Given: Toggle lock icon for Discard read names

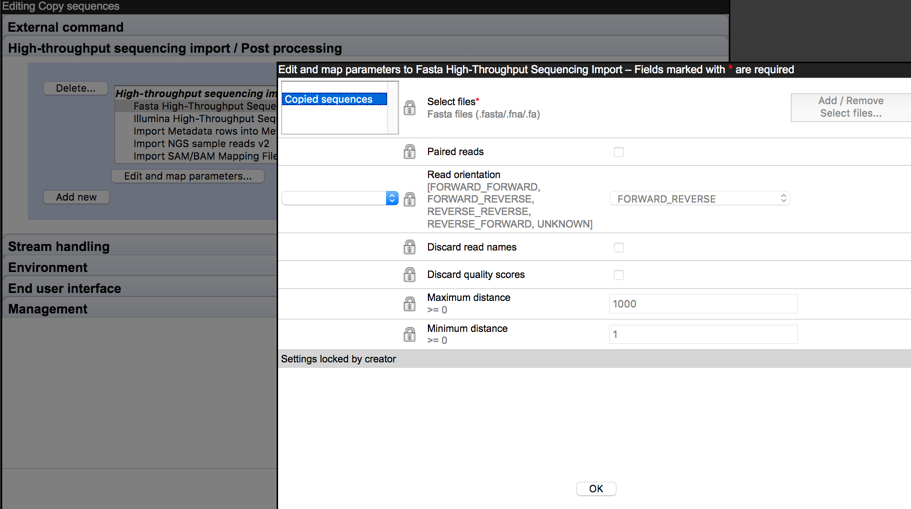Looking at the screenshot, I should click(410, 247).
